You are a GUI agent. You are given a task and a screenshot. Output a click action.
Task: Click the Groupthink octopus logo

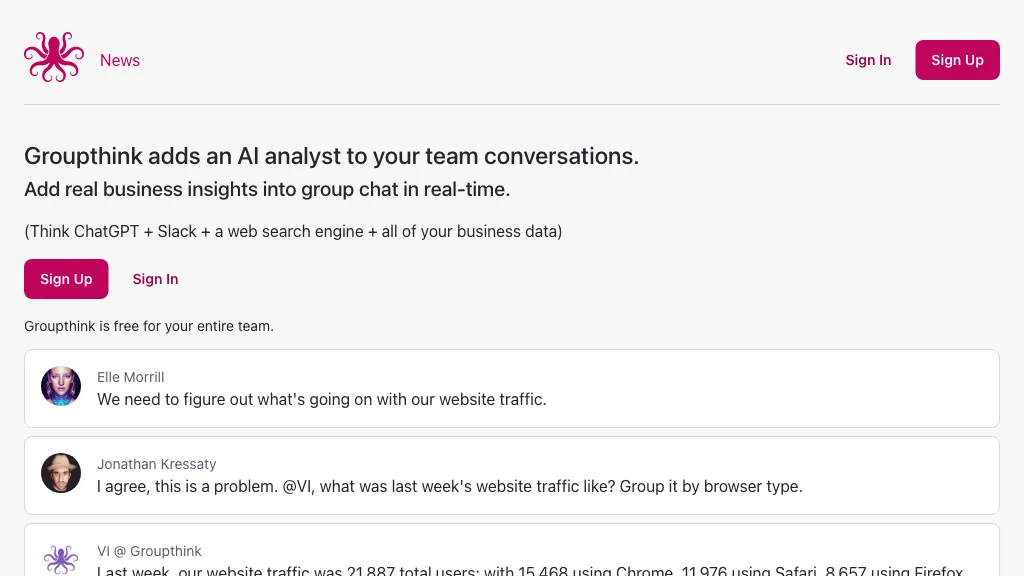[54, 58]
